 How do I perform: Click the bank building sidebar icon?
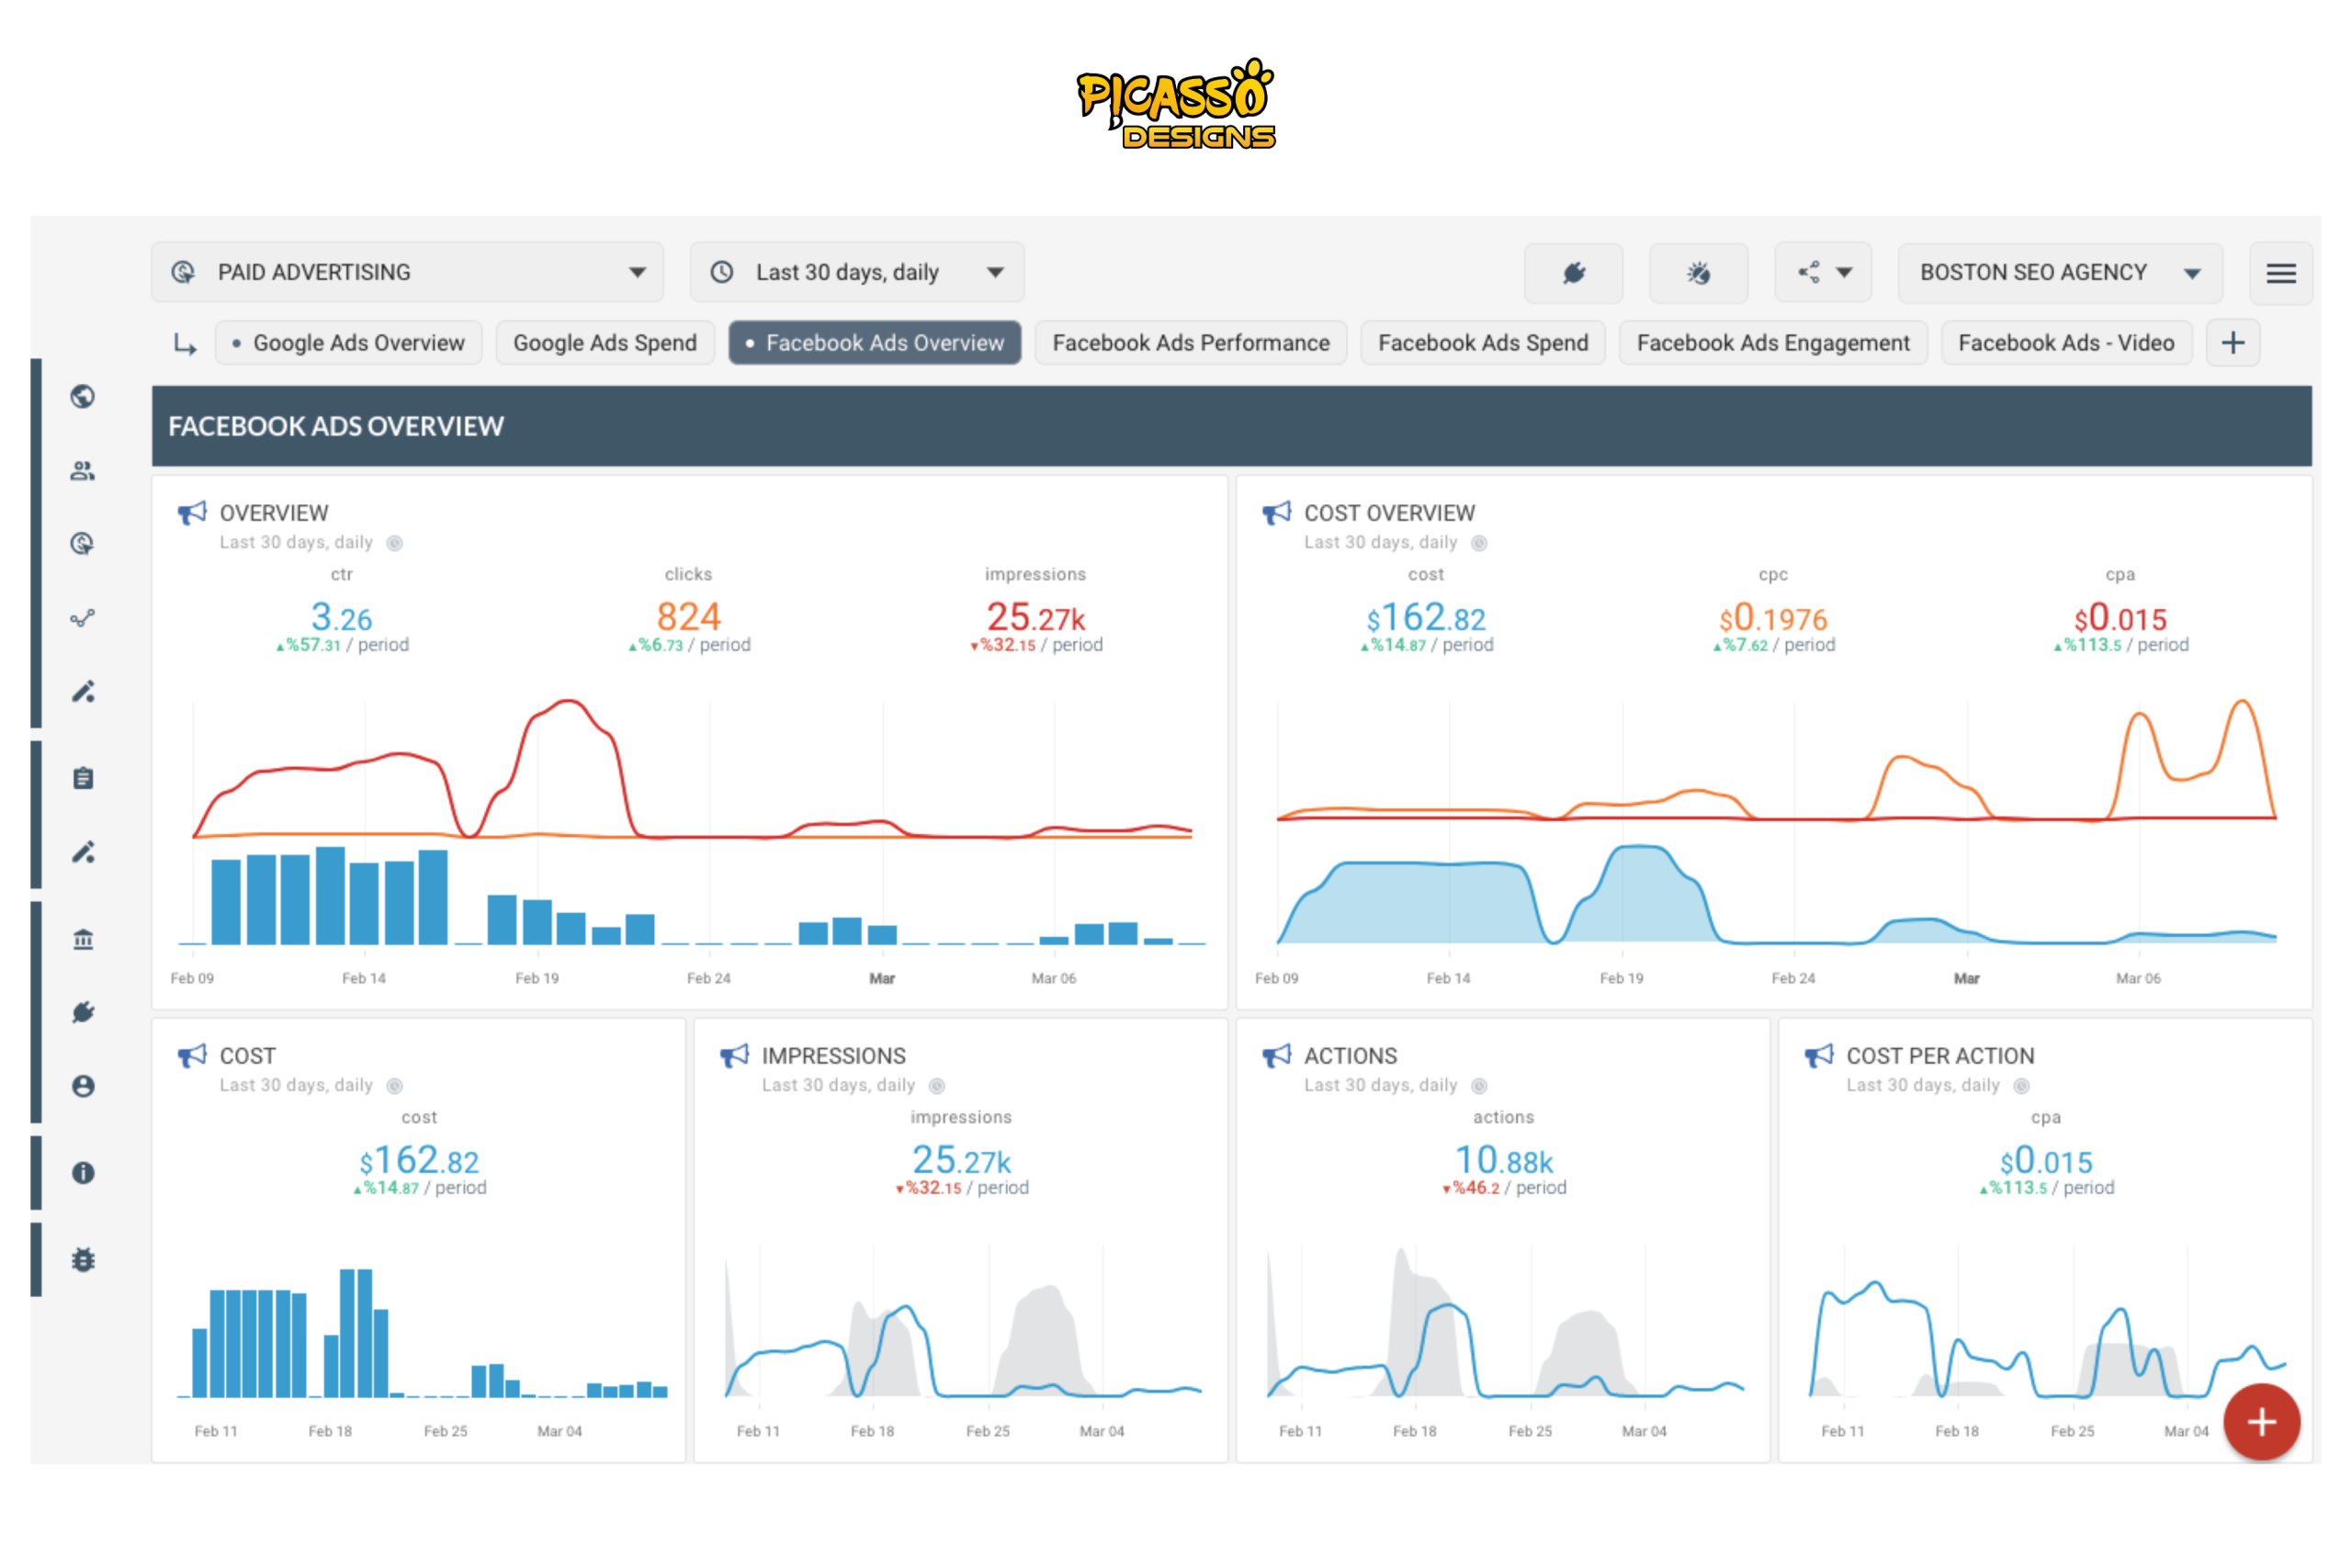[x=83, y=939]
